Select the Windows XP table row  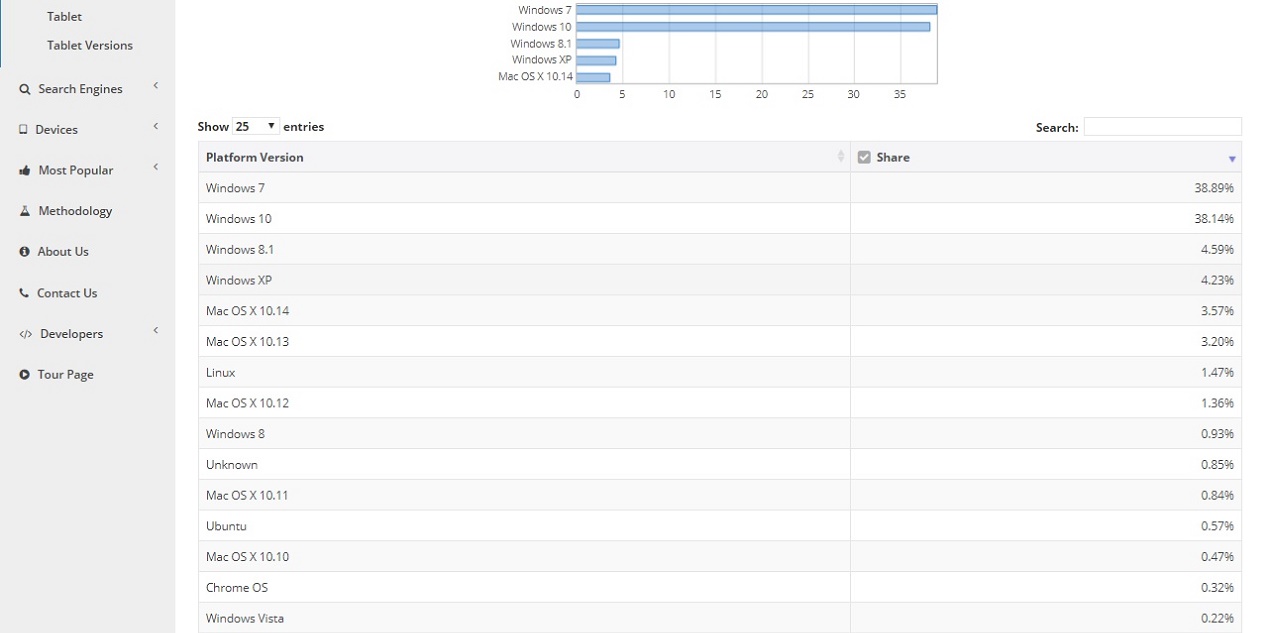click(x=720, y=280)
